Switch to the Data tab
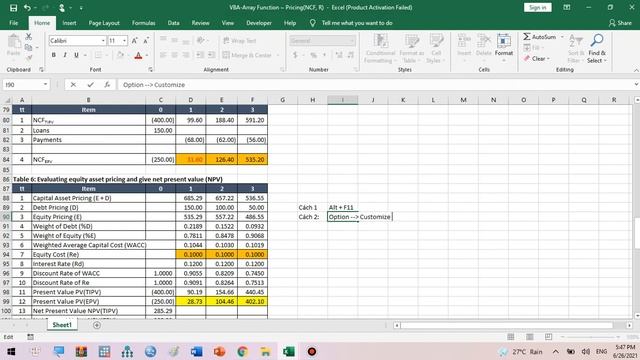The width and height of the screenshot is (640, 360). pos(173,23)
